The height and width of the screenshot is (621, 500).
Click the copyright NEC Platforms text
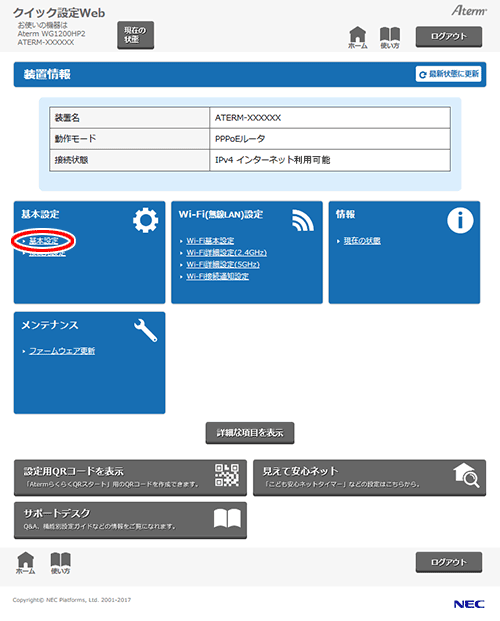tap(72, 600)
